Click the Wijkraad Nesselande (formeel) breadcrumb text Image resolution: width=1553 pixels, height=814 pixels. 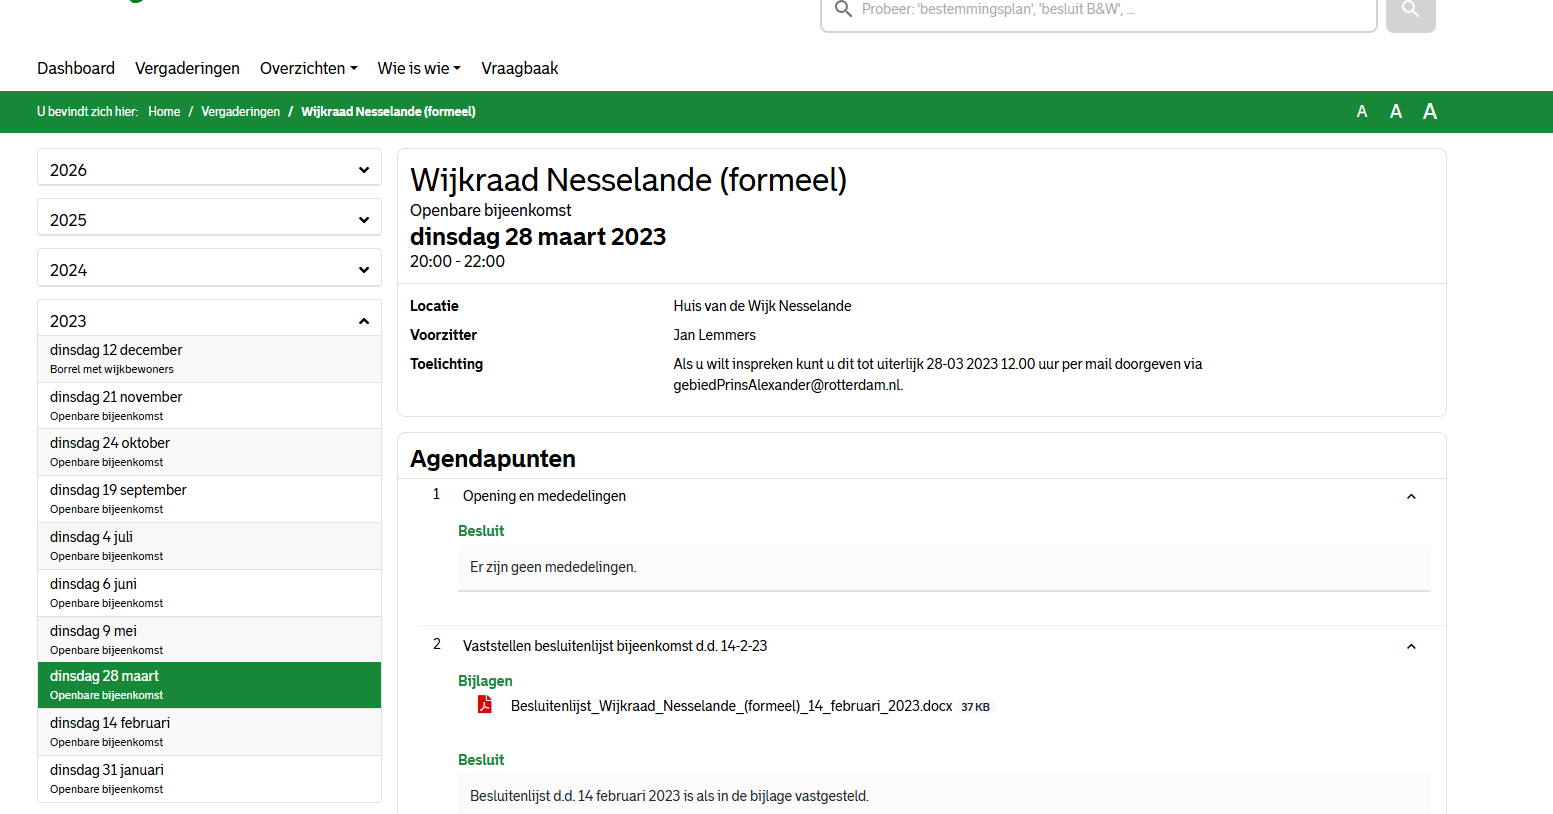388,112
